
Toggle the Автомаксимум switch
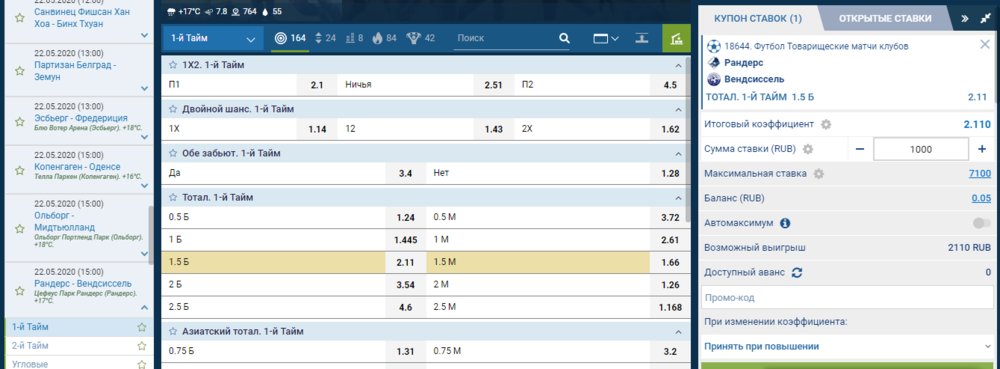tap(982, 223)
